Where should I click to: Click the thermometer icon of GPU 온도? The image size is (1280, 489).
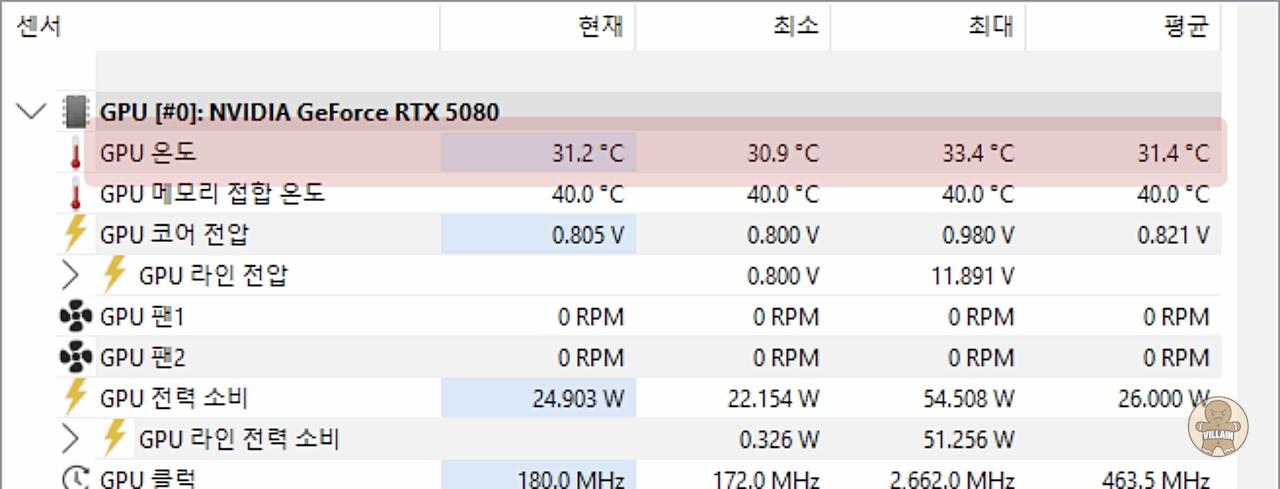click(74, 153)
